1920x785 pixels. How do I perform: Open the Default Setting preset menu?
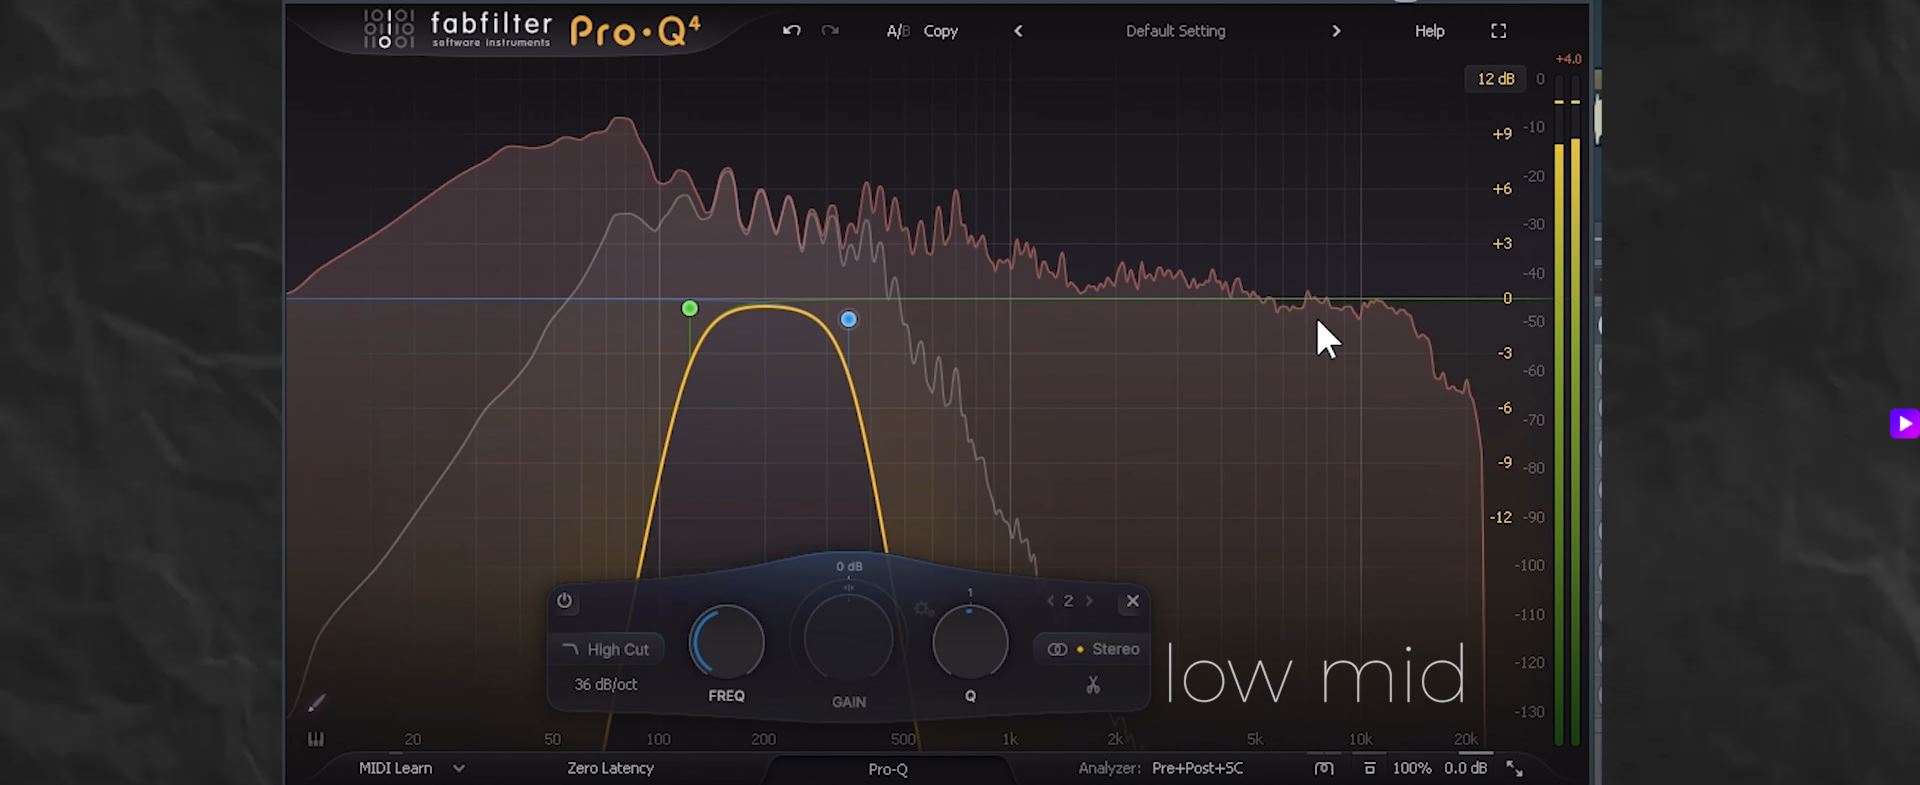click(1175, 31)
